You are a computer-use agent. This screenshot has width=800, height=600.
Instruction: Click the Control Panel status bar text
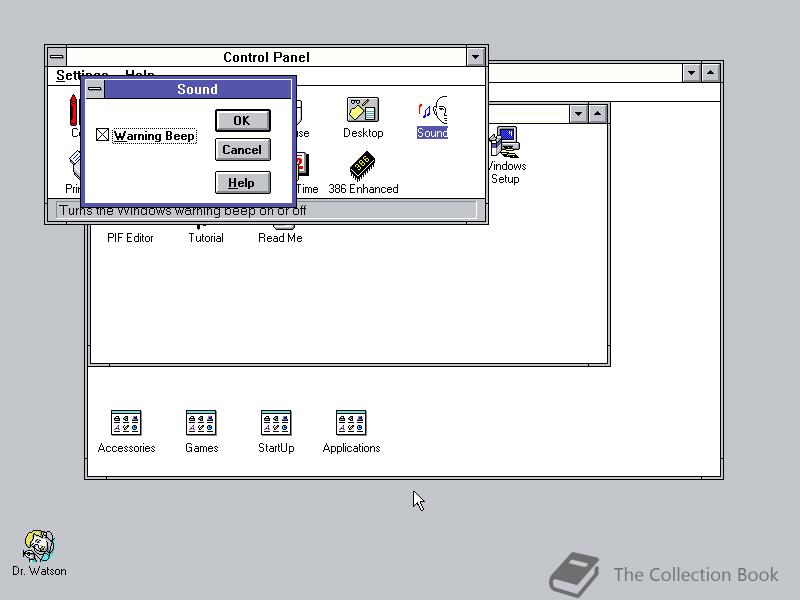182,210
